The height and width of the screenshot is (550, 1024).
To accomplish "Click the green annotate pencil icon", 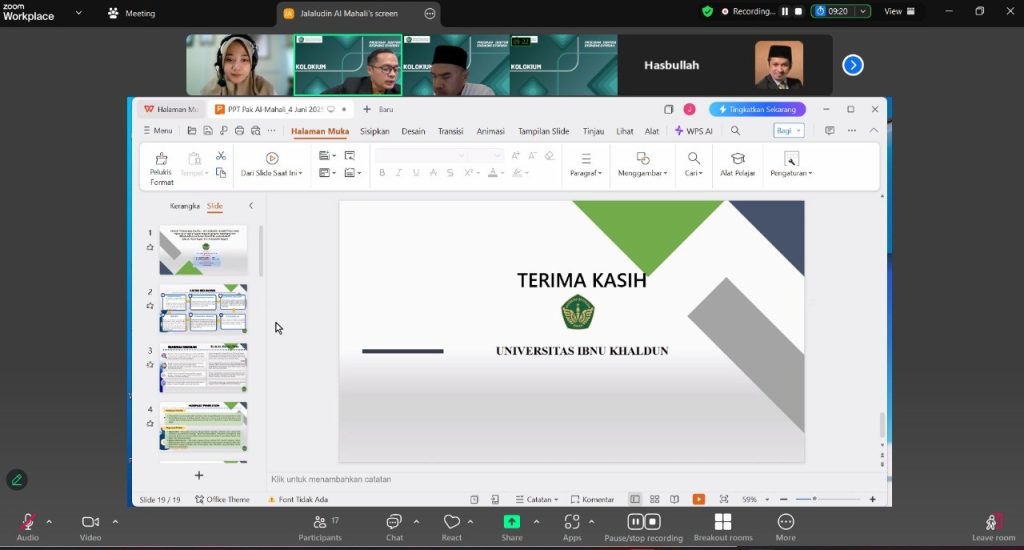I will 17,480.
